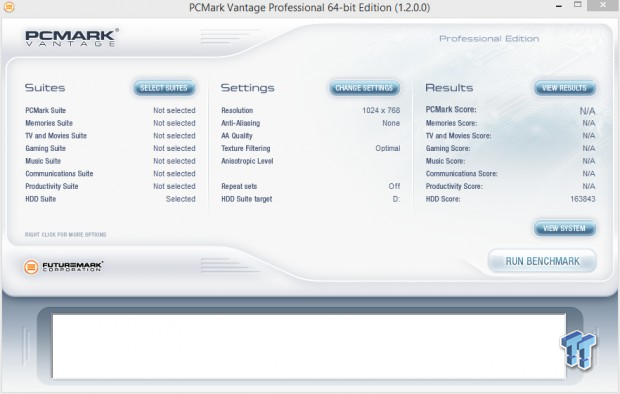
Task: Click the Repeat sets label
Action: tap(239, 186)
